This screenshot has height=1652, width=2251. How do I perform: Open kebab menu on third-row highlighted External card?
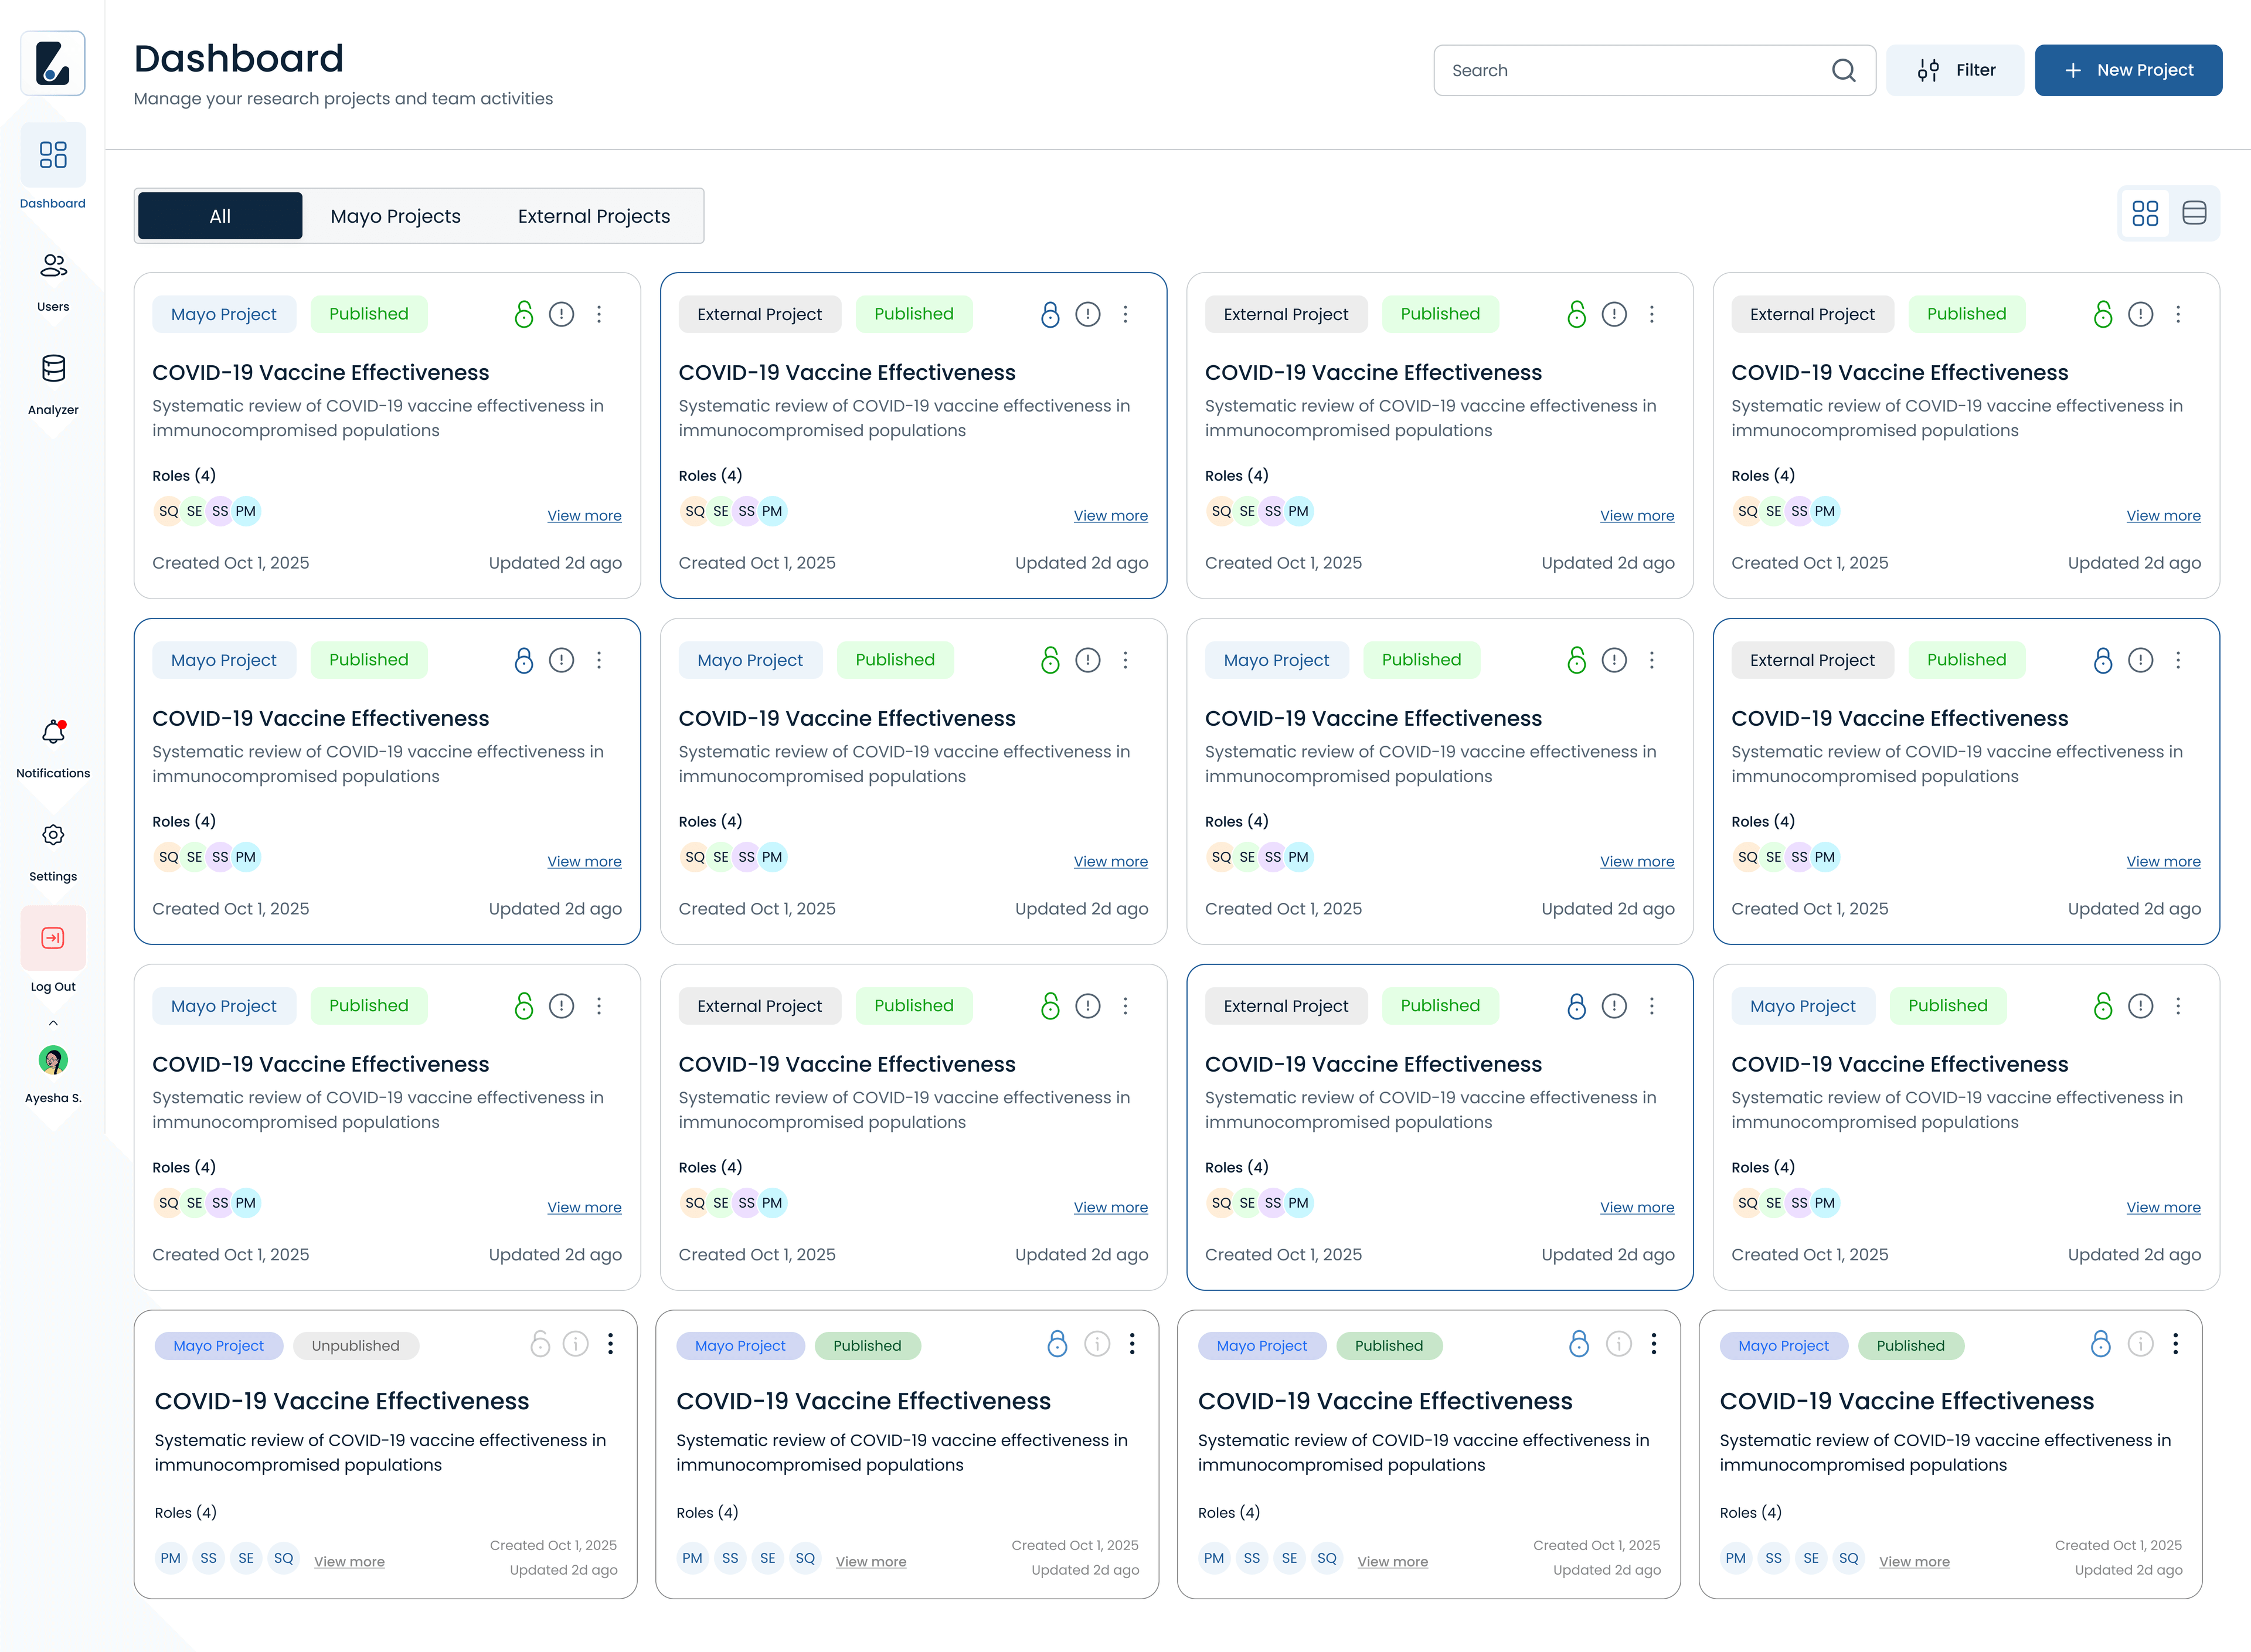(x=1652, y=1006)
